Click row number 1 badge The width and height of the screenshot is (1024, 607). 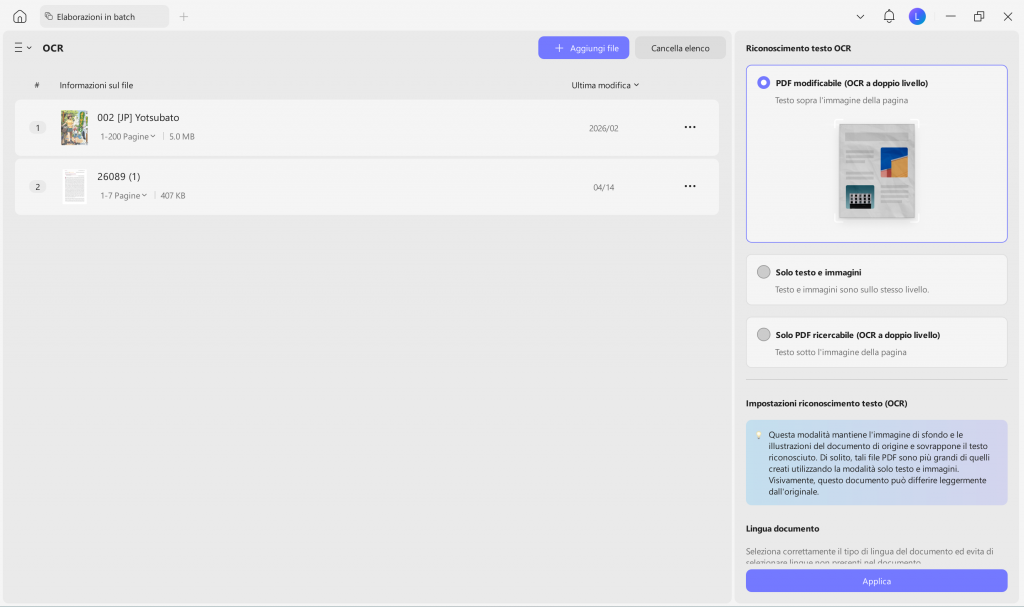point(37,127)
